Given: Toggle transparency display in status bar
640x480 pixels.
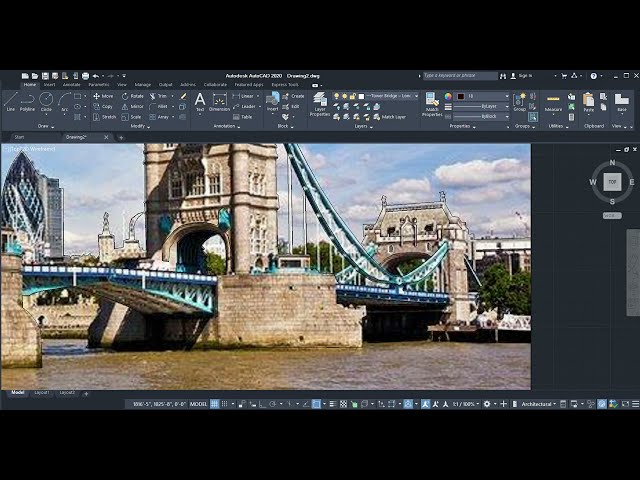Looking at the screenshot, I should pyautogui.click(x=343, y=404).
